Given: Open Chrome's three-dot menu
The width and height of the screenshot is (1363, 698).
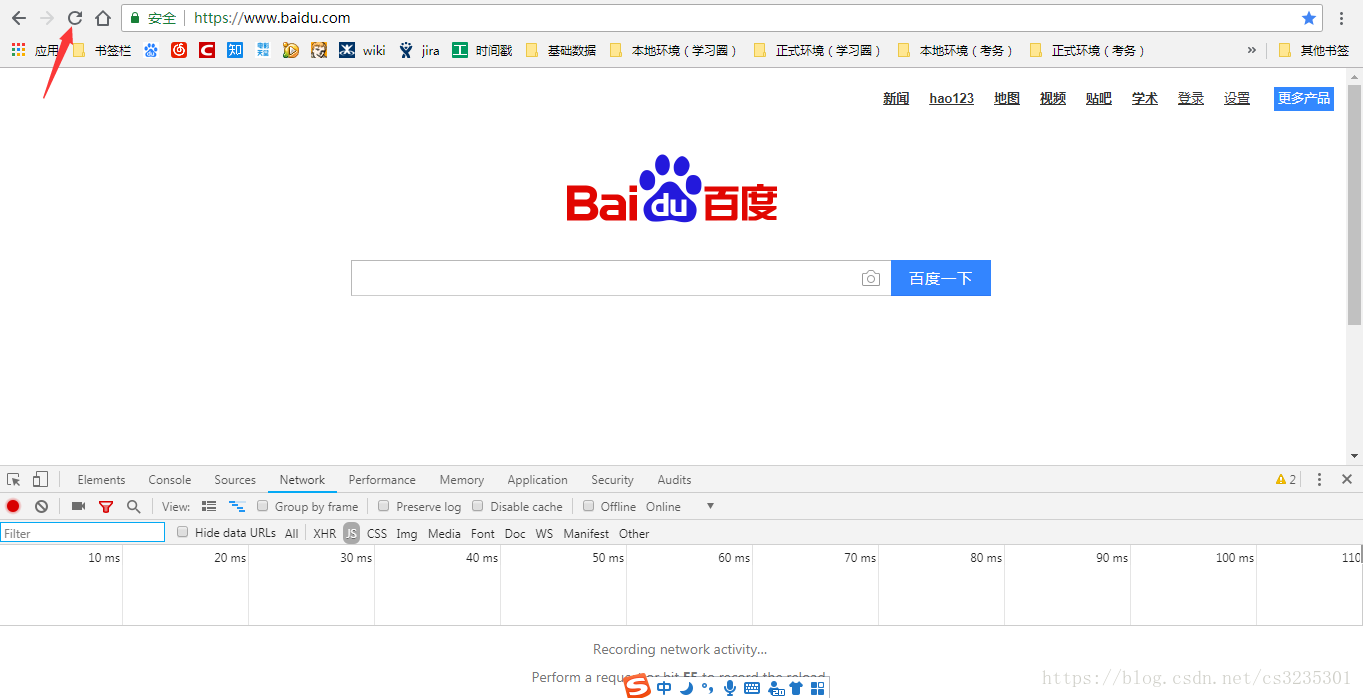Looking at the screenshot, I should point(1341,18).
